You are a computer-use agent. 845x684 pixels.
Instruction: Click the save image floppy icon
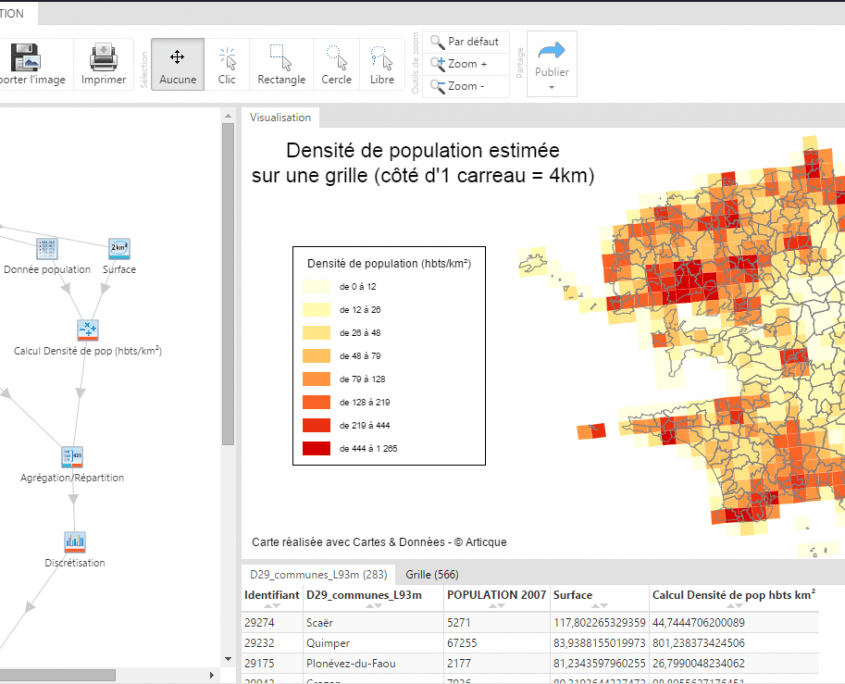(23, 58)
